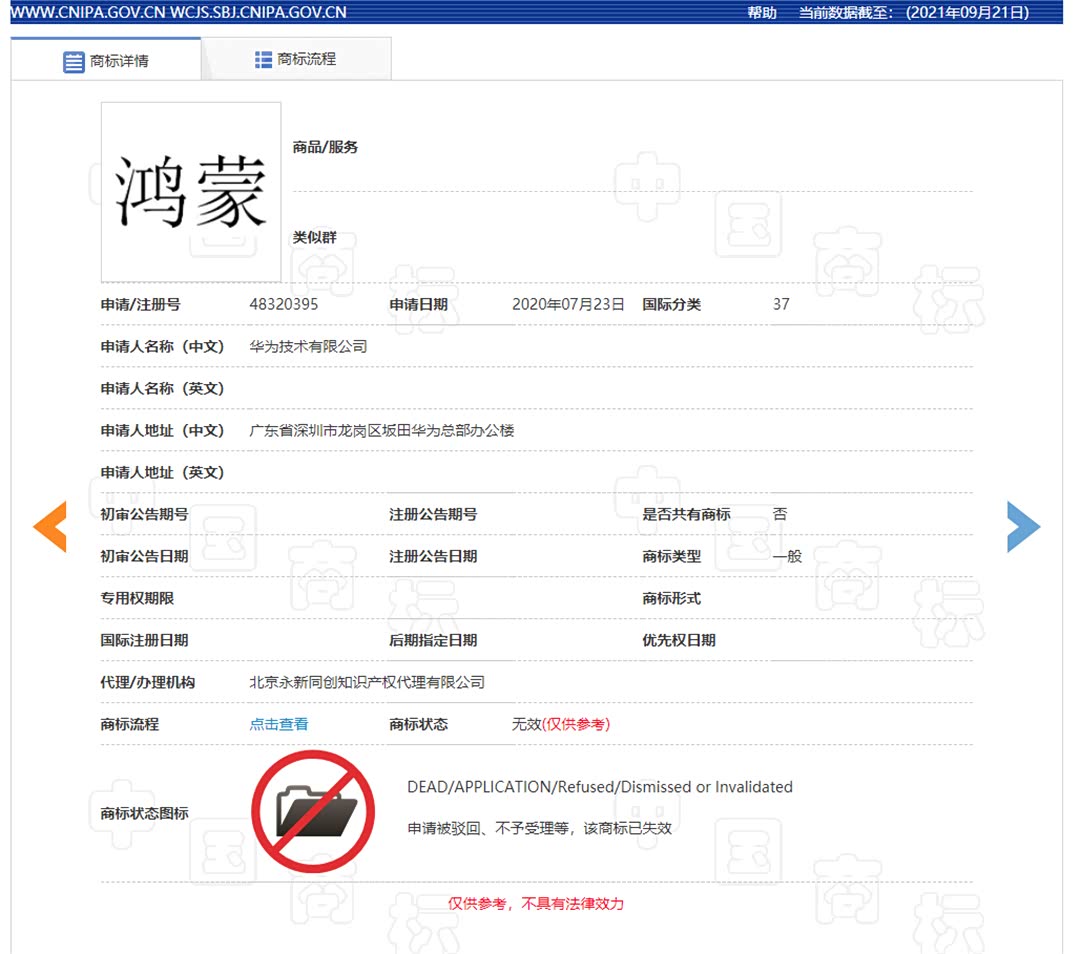The height and width of the screenshot is (954, 1080).
Task: Click the 鸿蒙 trademark image thumbnail
Action: (190, 192)
